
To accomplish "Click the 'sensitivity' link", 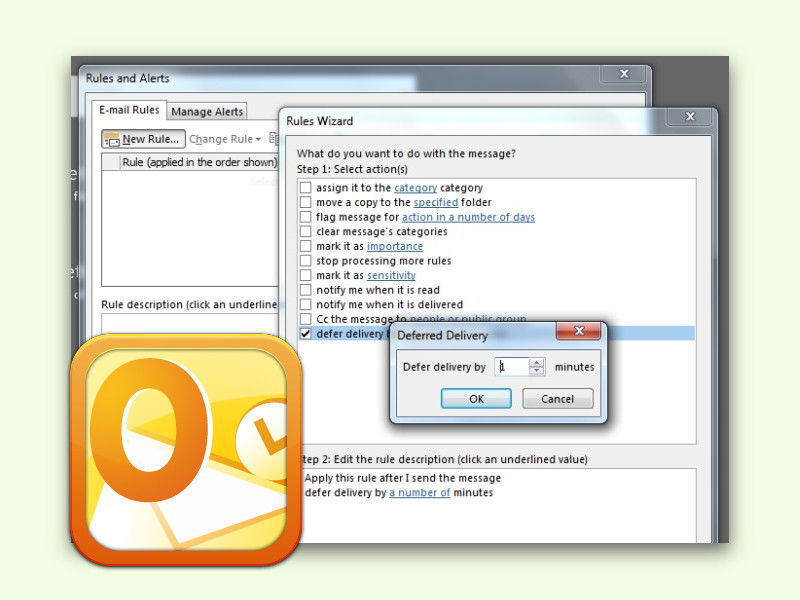I will (391, 275).
